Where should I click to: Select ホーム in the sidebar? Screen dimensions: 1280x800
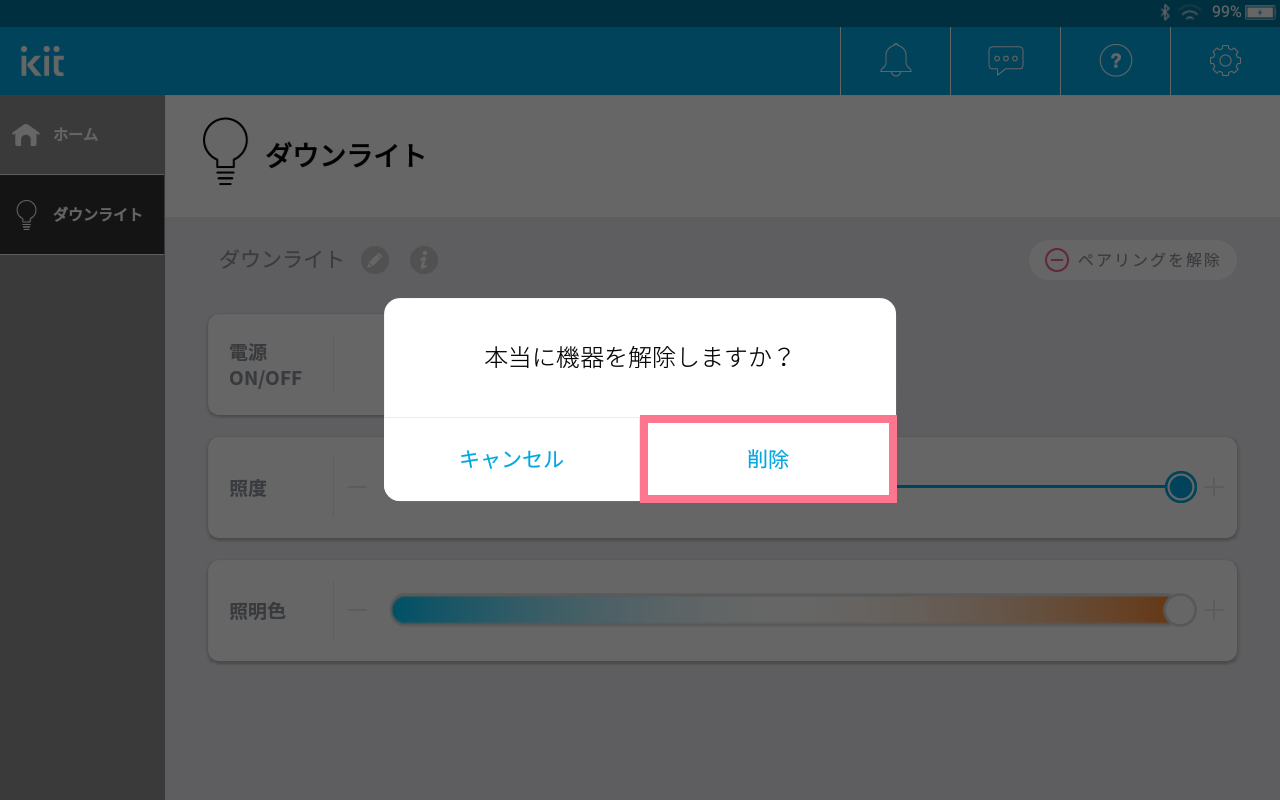82,135
